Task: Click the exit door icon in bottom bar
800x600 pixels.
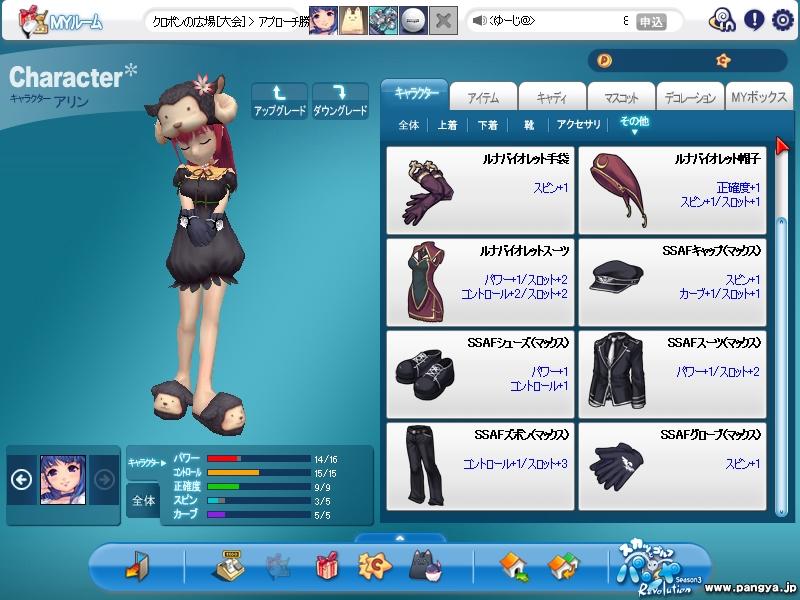Action: click(138, 565)
